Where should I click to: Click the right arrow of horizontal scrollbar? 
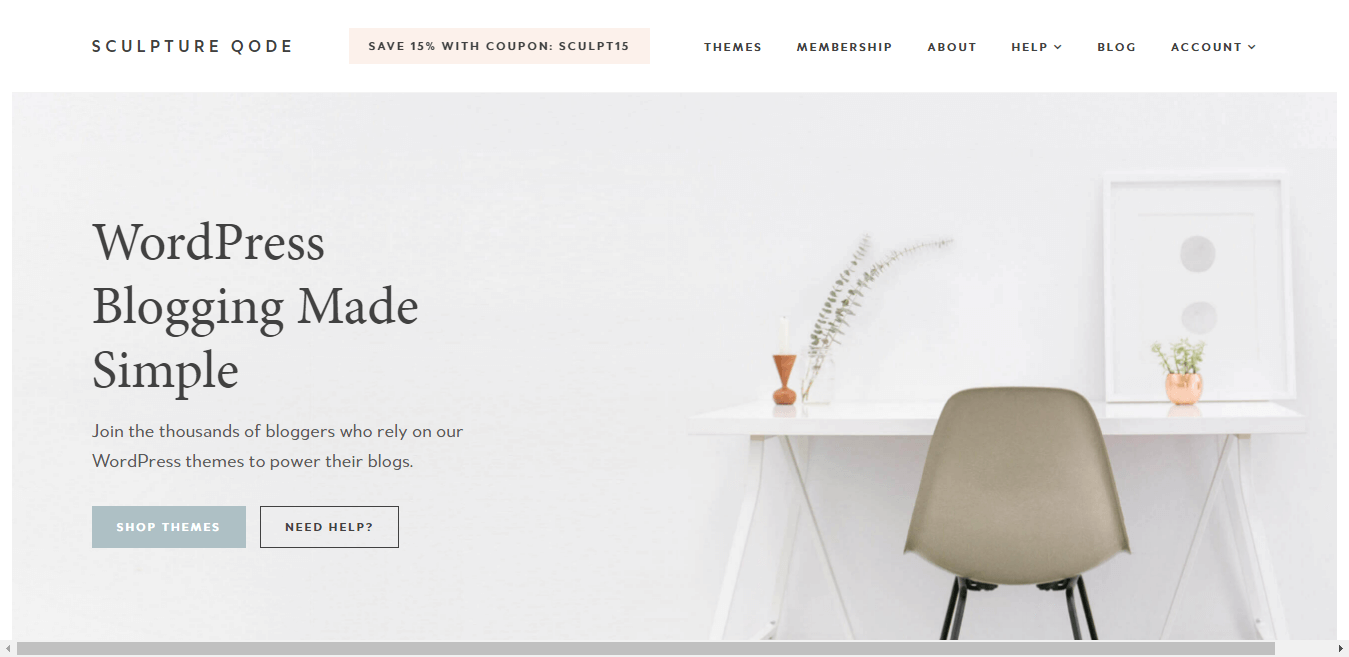point(1341,649)
